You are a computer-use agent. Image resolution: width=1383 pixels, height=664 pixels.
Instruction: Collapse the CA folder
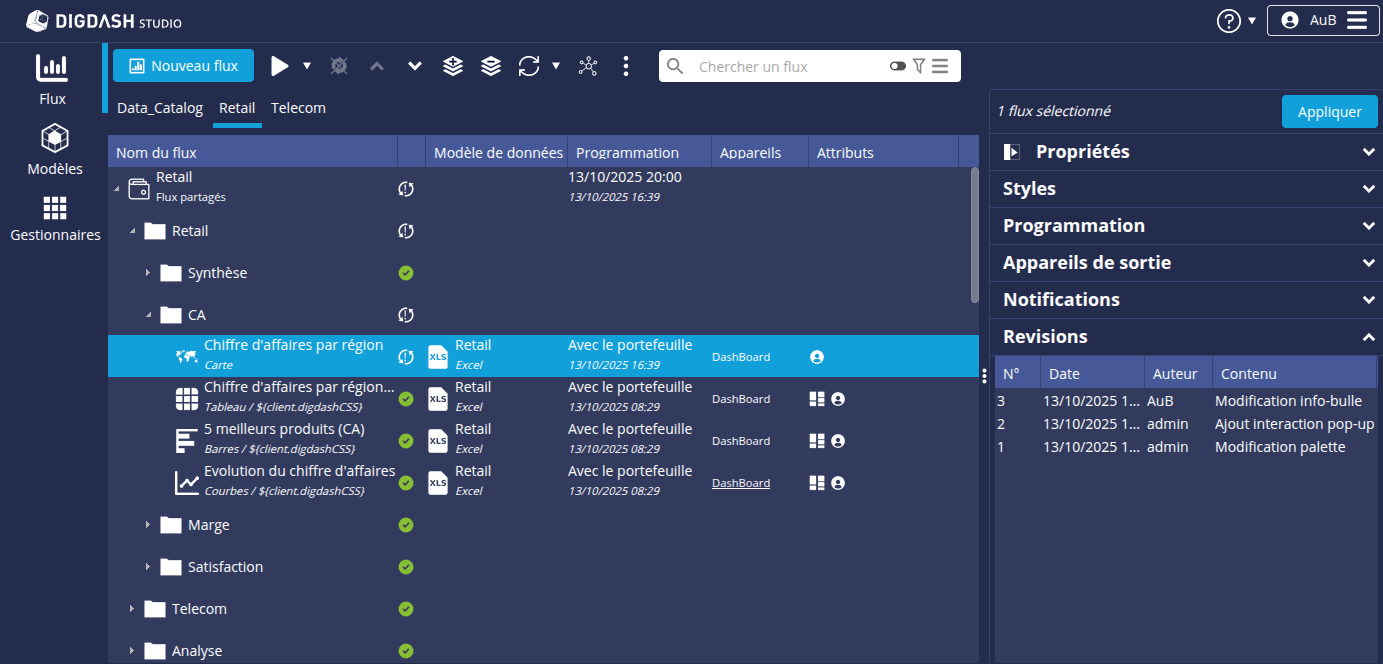point(148,315)
